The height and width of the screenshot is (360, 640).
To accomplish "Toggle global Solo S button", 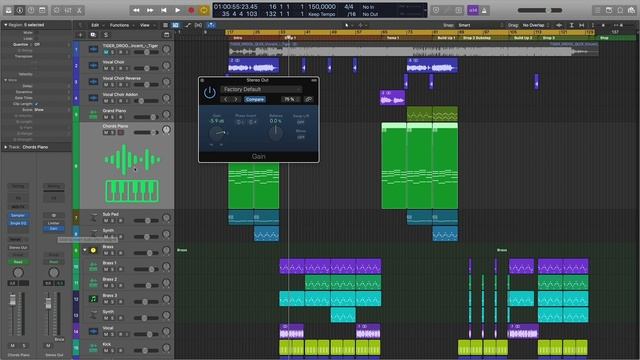I will (x=106, y=35).
